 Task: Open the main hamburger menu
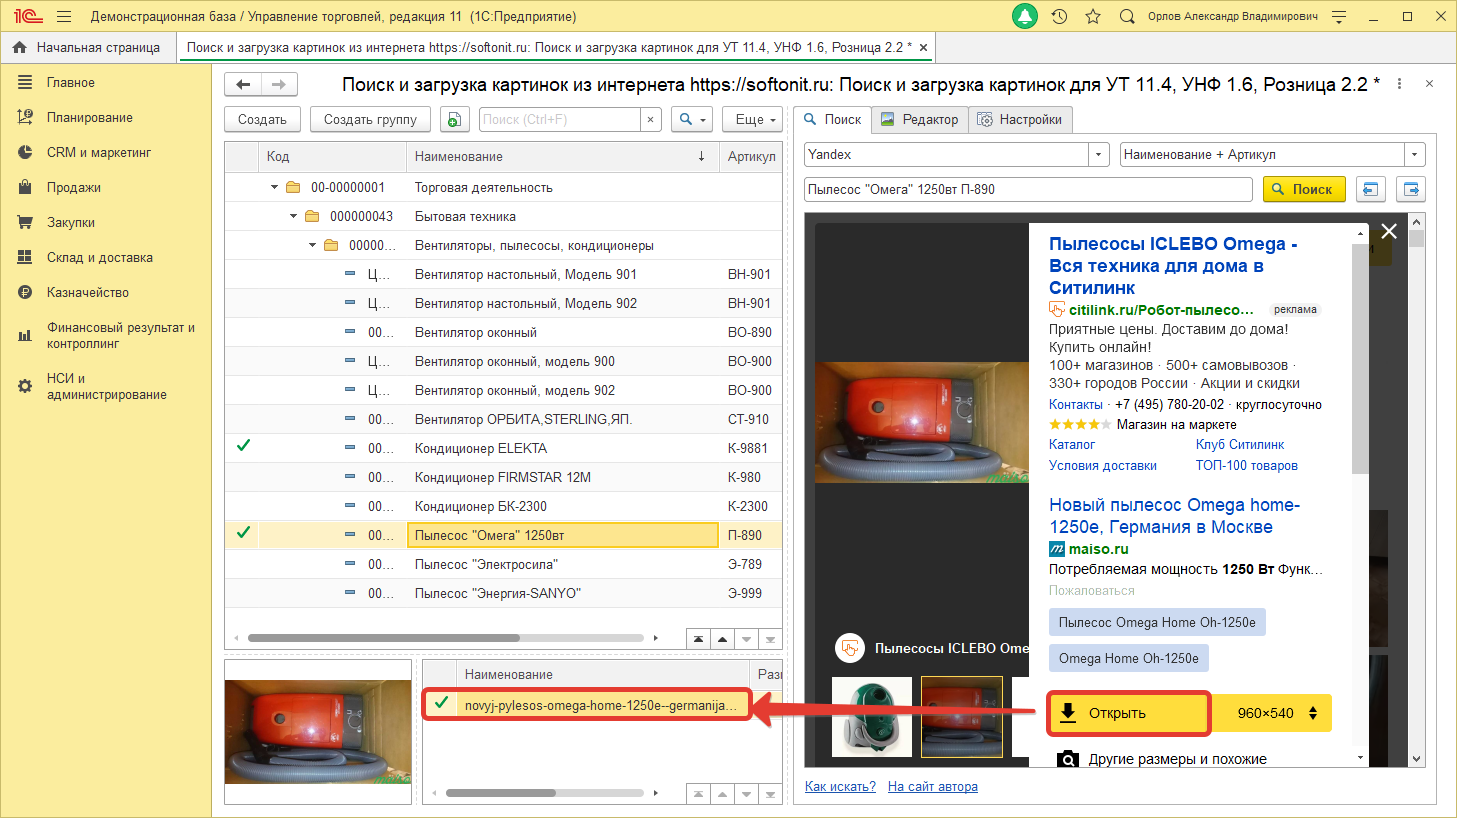tap(64, 16)
